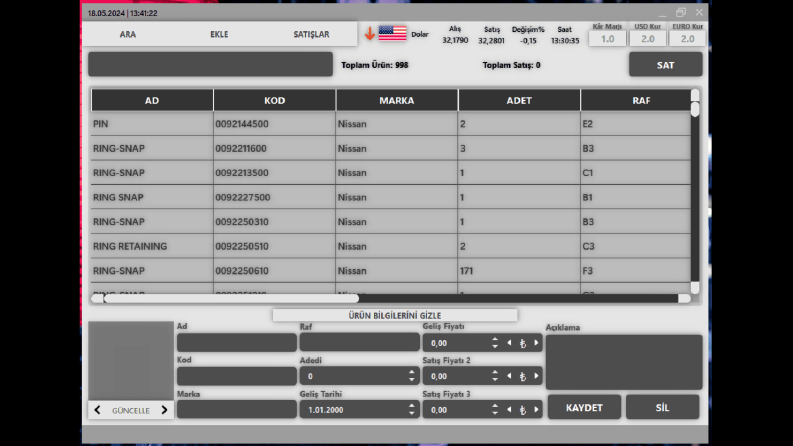Click the Geliş Fiyatı spinner arrows
This screenshot has width=793, height=446.
(x=495, y=343)
